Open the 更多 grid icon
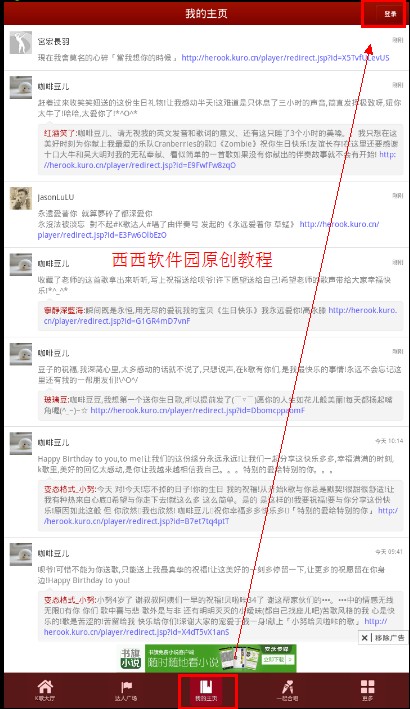Image resolution: width=410 pixels, height=709 pixels. tap(368, 690)
